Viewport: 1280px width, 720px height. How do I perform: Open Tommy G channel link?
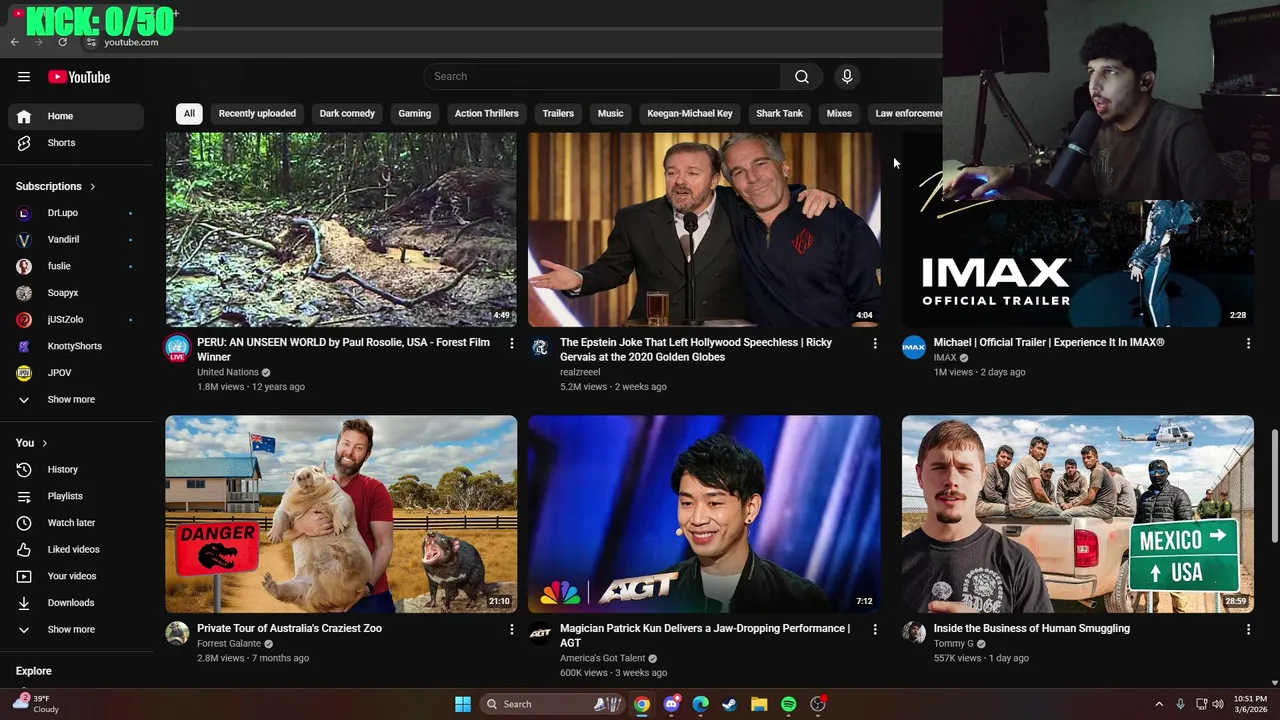tap(953, 644)
